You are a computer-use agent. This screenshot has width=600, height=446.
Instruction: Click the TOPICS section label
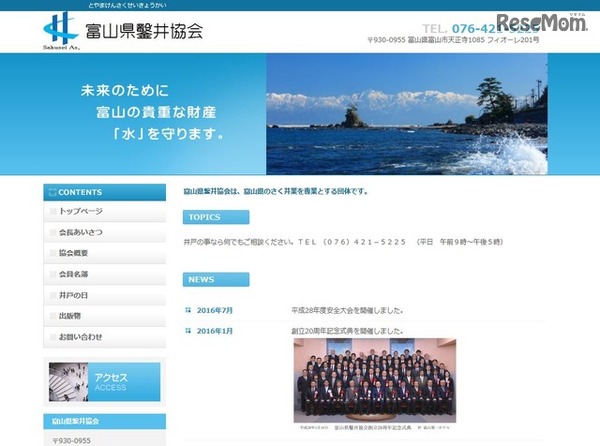(216, 217)
